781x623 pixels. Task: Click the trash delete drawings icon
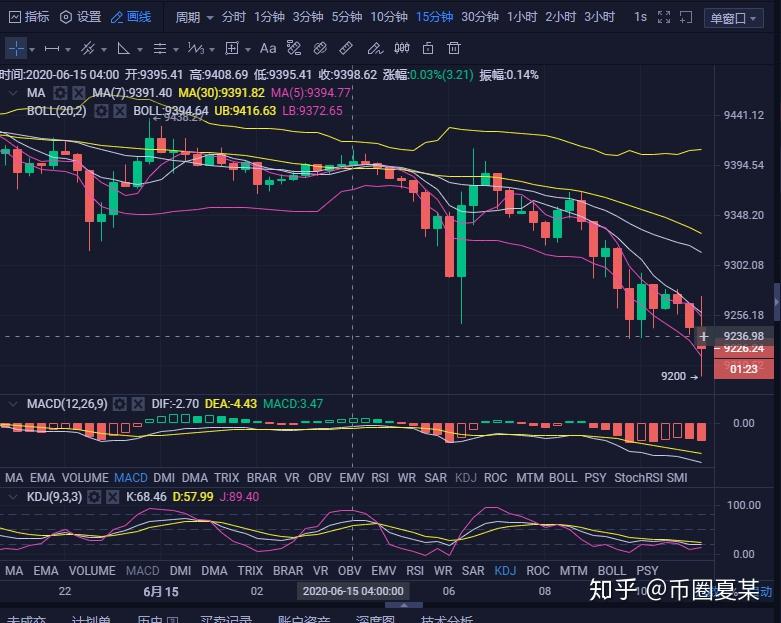(454, 48)
